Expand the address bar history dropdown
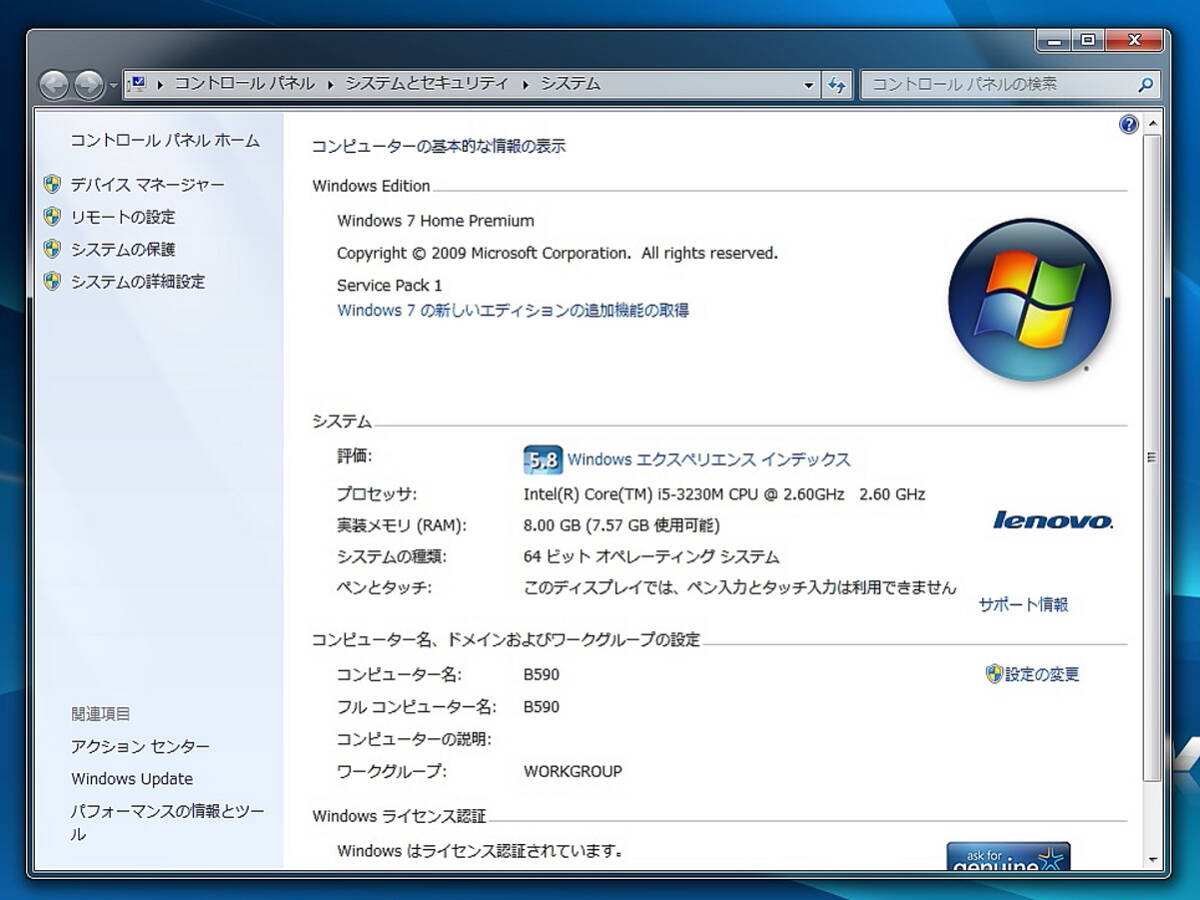 (x=809, y=85)
